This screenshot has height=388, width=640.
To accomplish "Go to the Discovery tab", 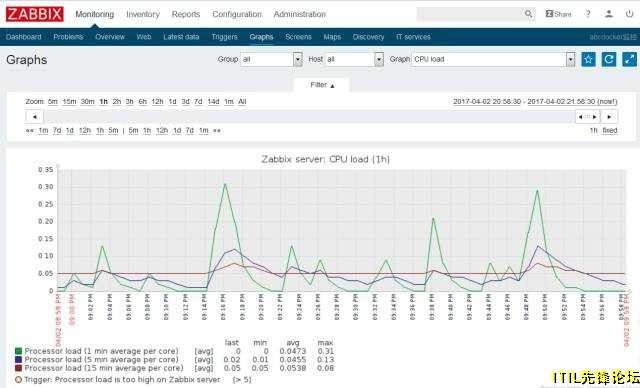I will click(368, 37).
